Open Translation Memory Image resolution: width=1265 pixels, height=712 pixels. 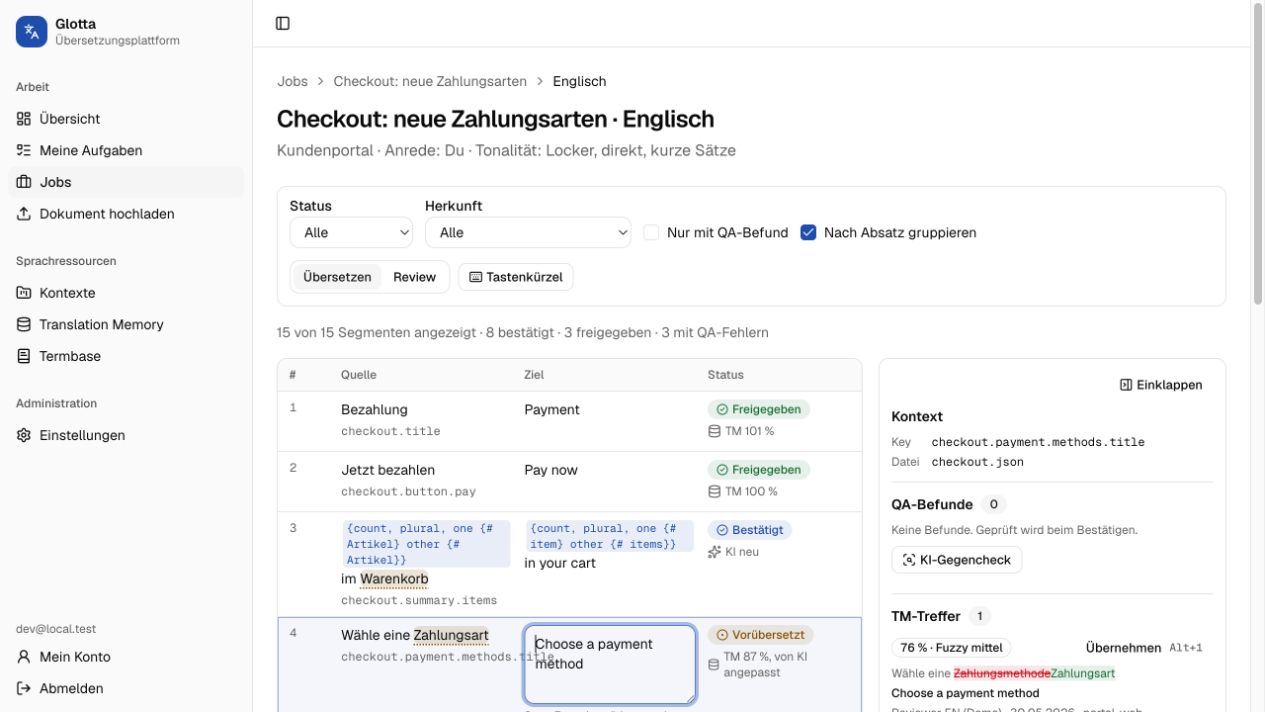(126, 325)
